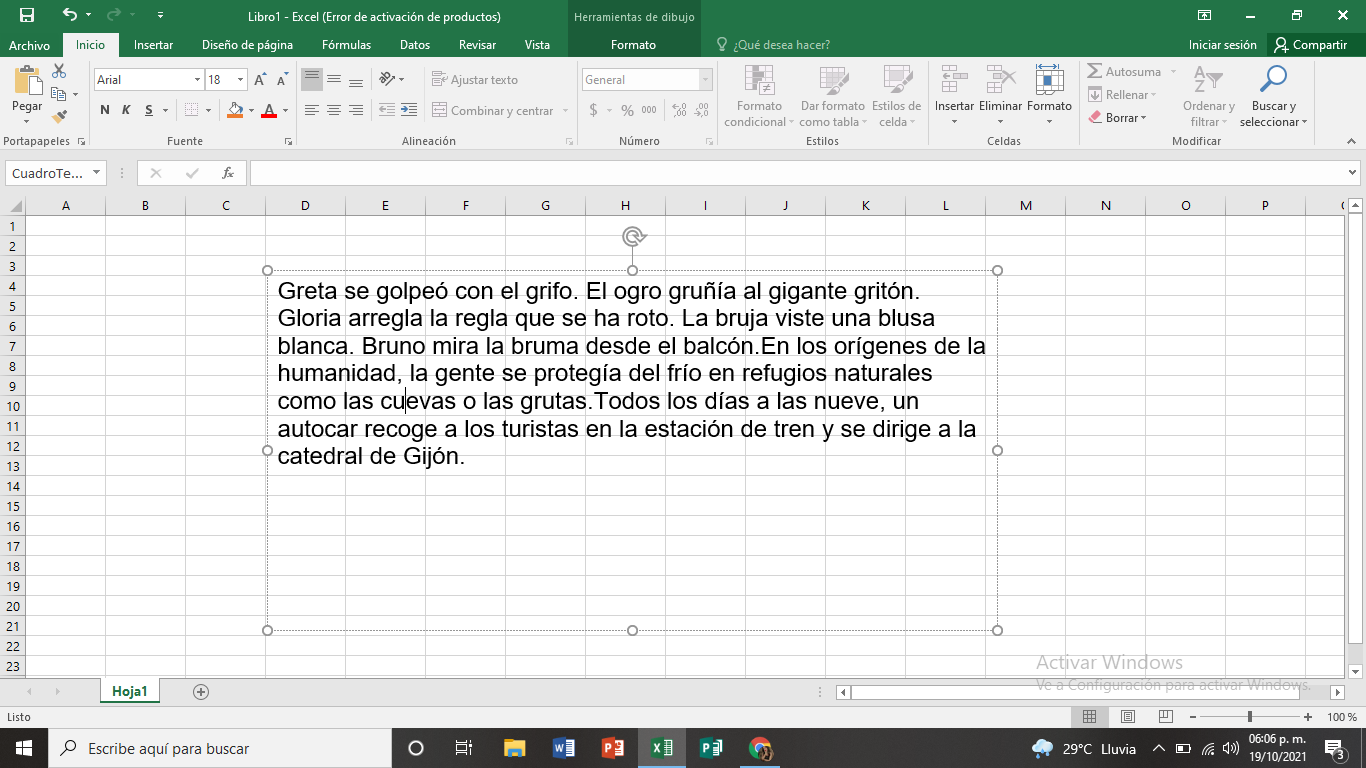Click the increase indent icon
1366x768 pixels.
tap(409, 110)
